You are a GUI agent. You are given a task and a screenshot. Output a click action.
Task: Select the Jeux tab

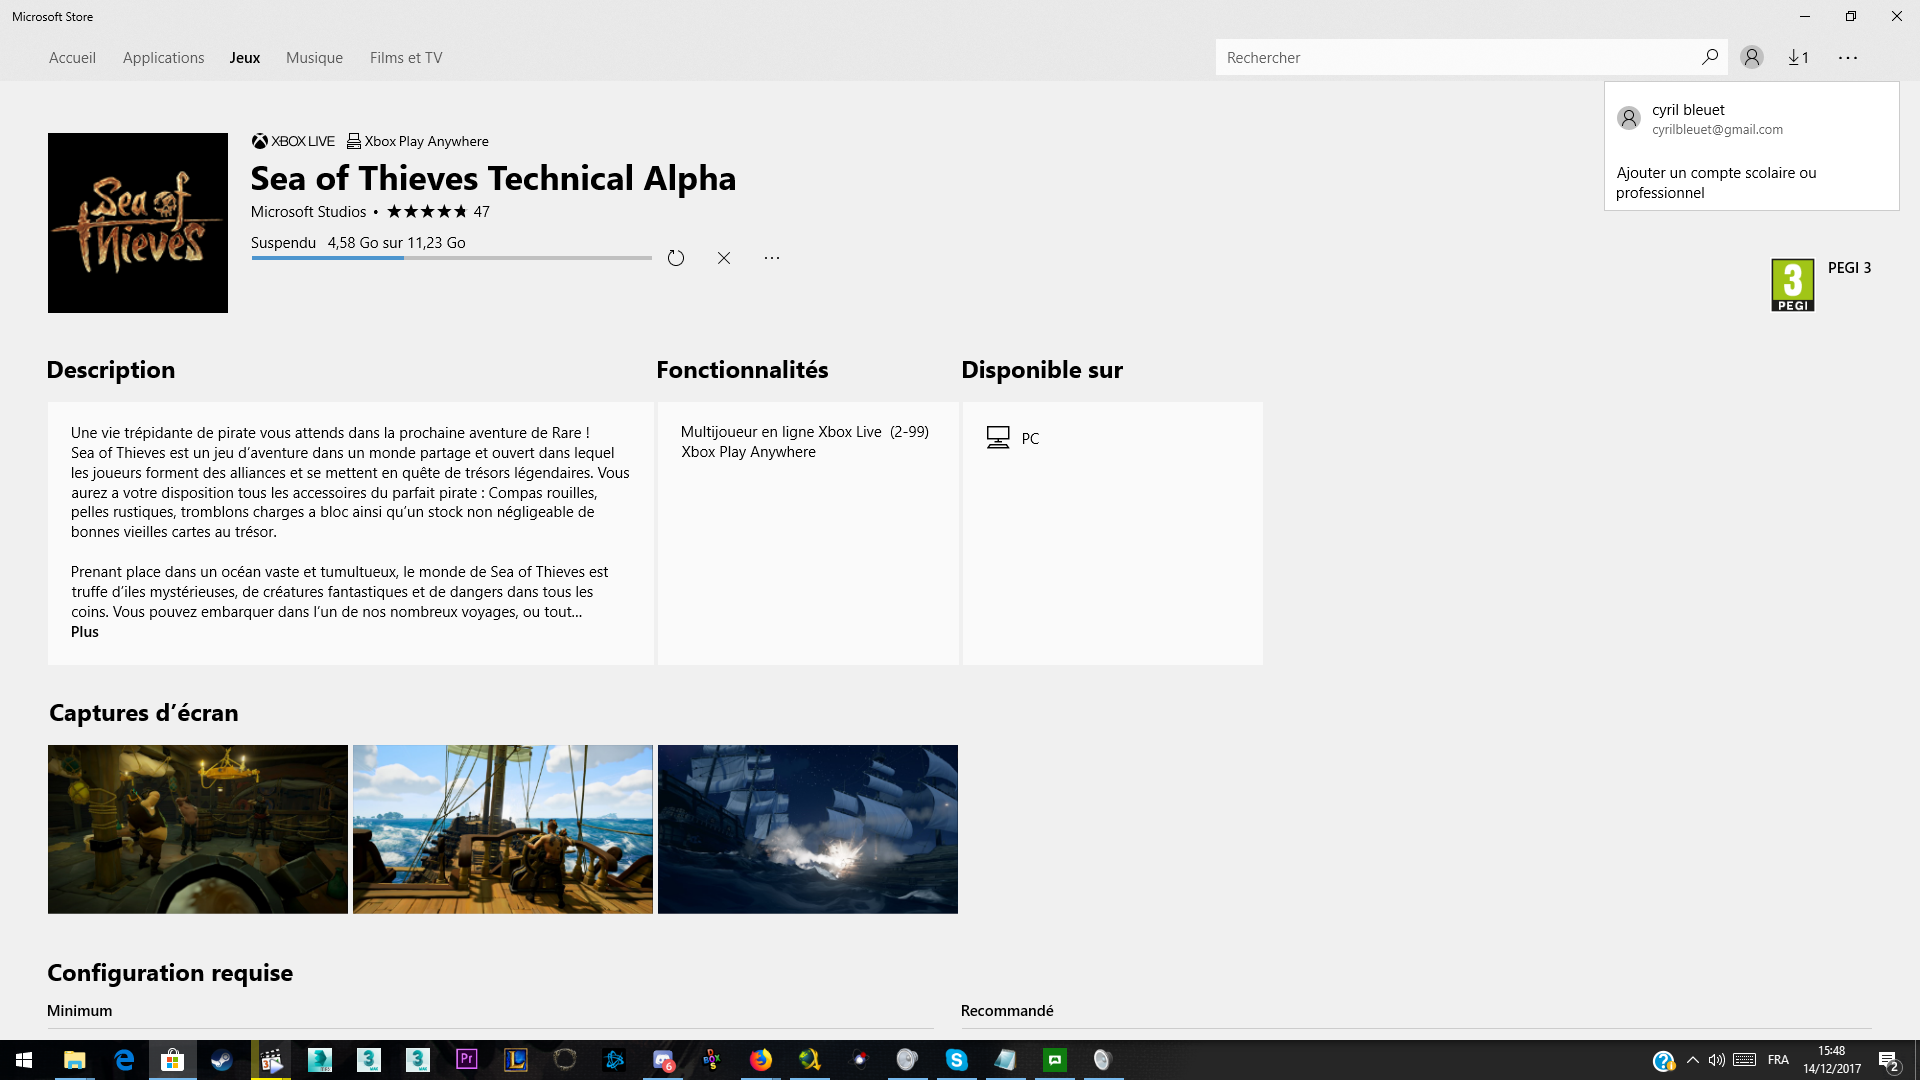coord(244,57)
